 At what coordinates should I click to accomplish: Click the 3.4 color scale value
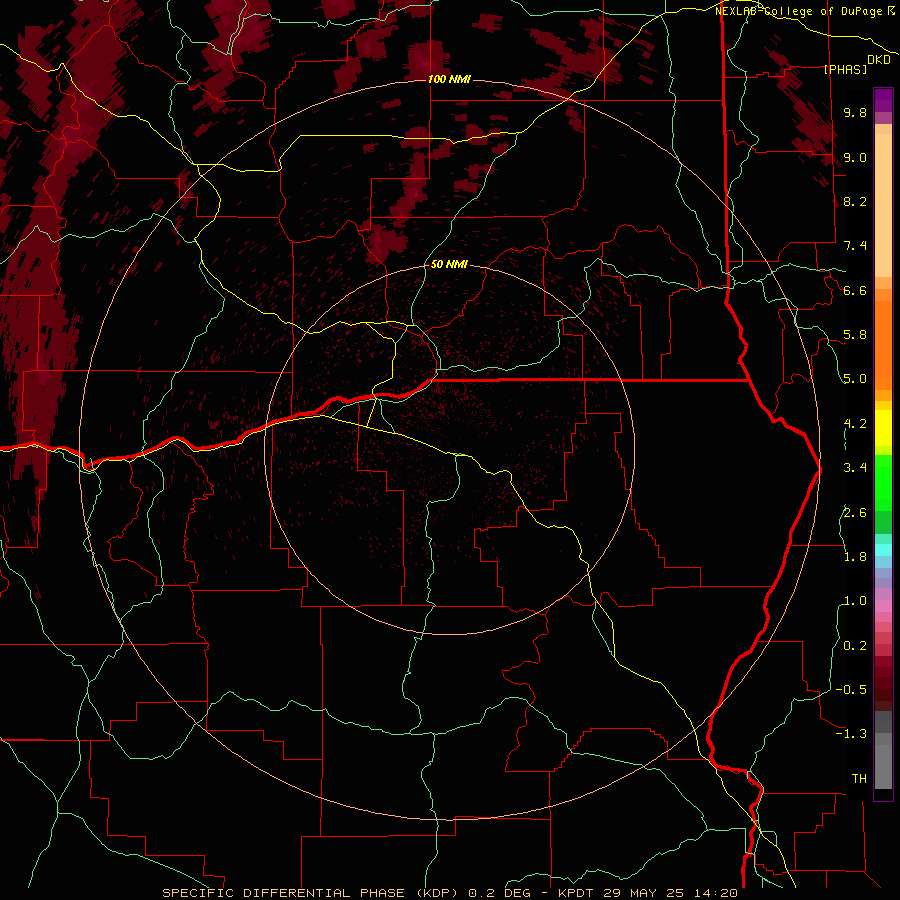click(855, 468)
